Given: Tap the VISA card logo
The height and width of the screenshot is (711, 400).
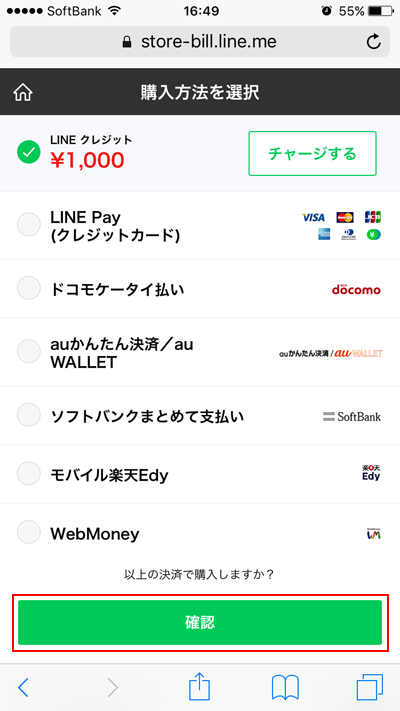Looking at the screenshot, I should [x=313, y=218].
